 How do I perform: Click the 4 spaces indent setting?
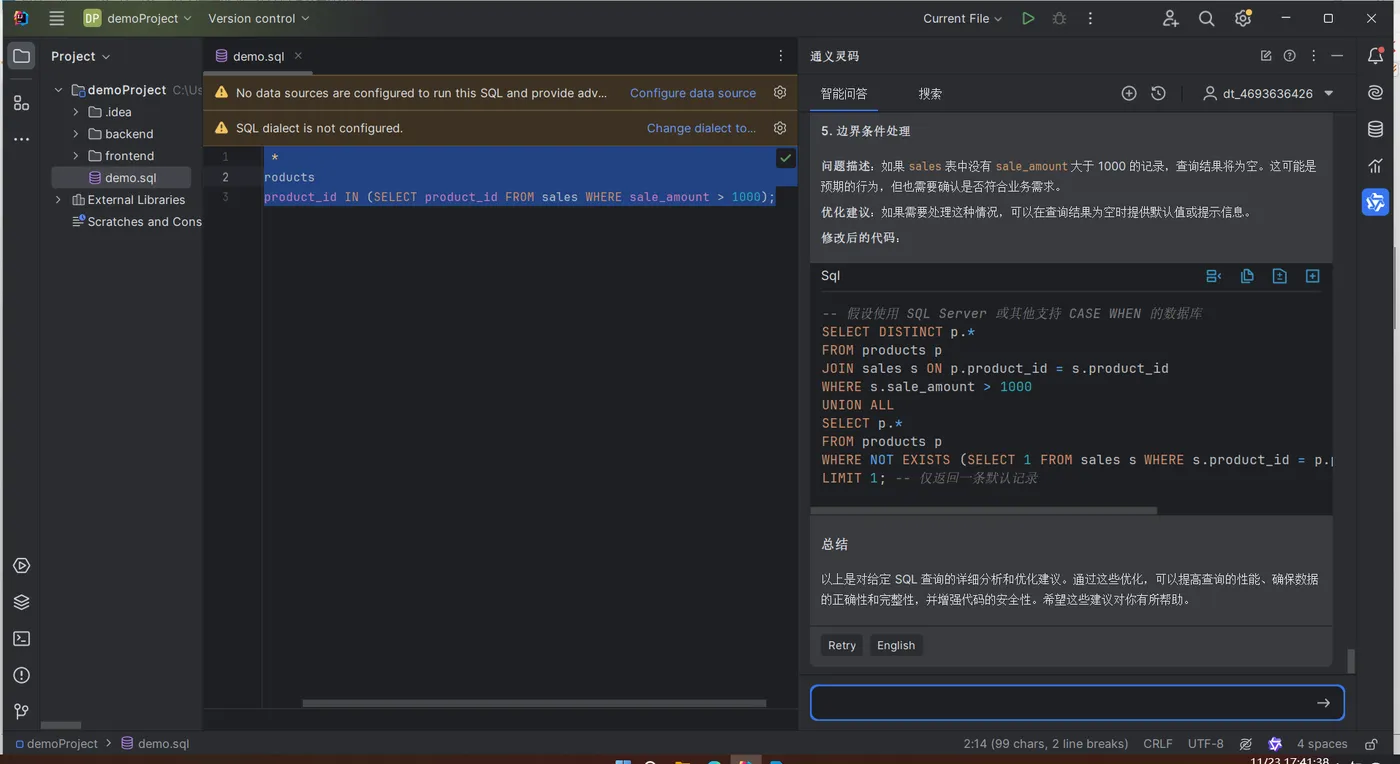(1322, 744)
